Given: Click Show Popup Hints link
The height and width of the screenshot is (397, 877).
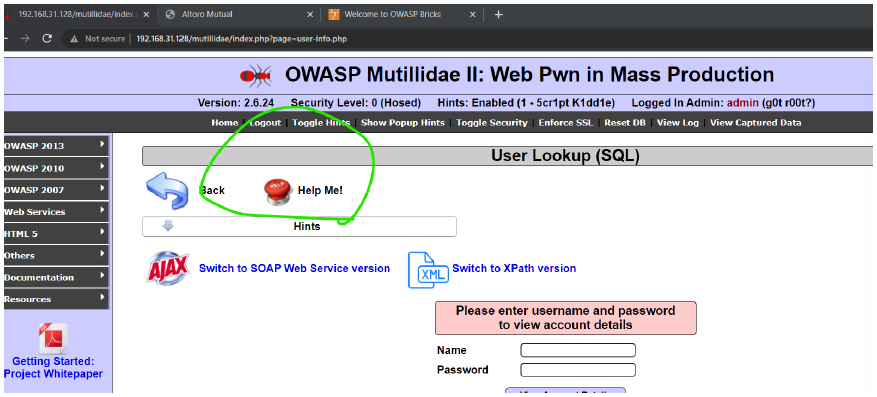Looking at the screenshot, I should tap(403, 123).
